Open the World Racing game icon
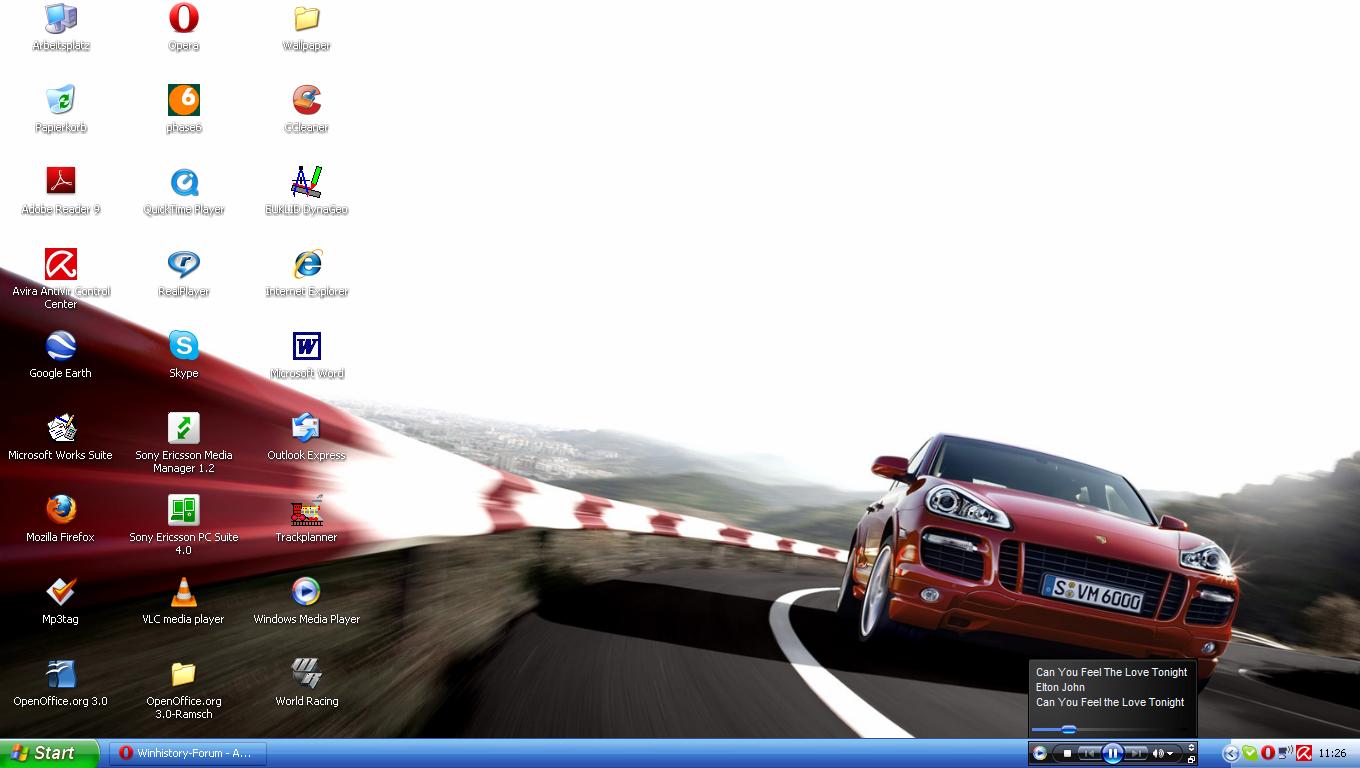Viewport: 1360px width, 768px height. 306,675
